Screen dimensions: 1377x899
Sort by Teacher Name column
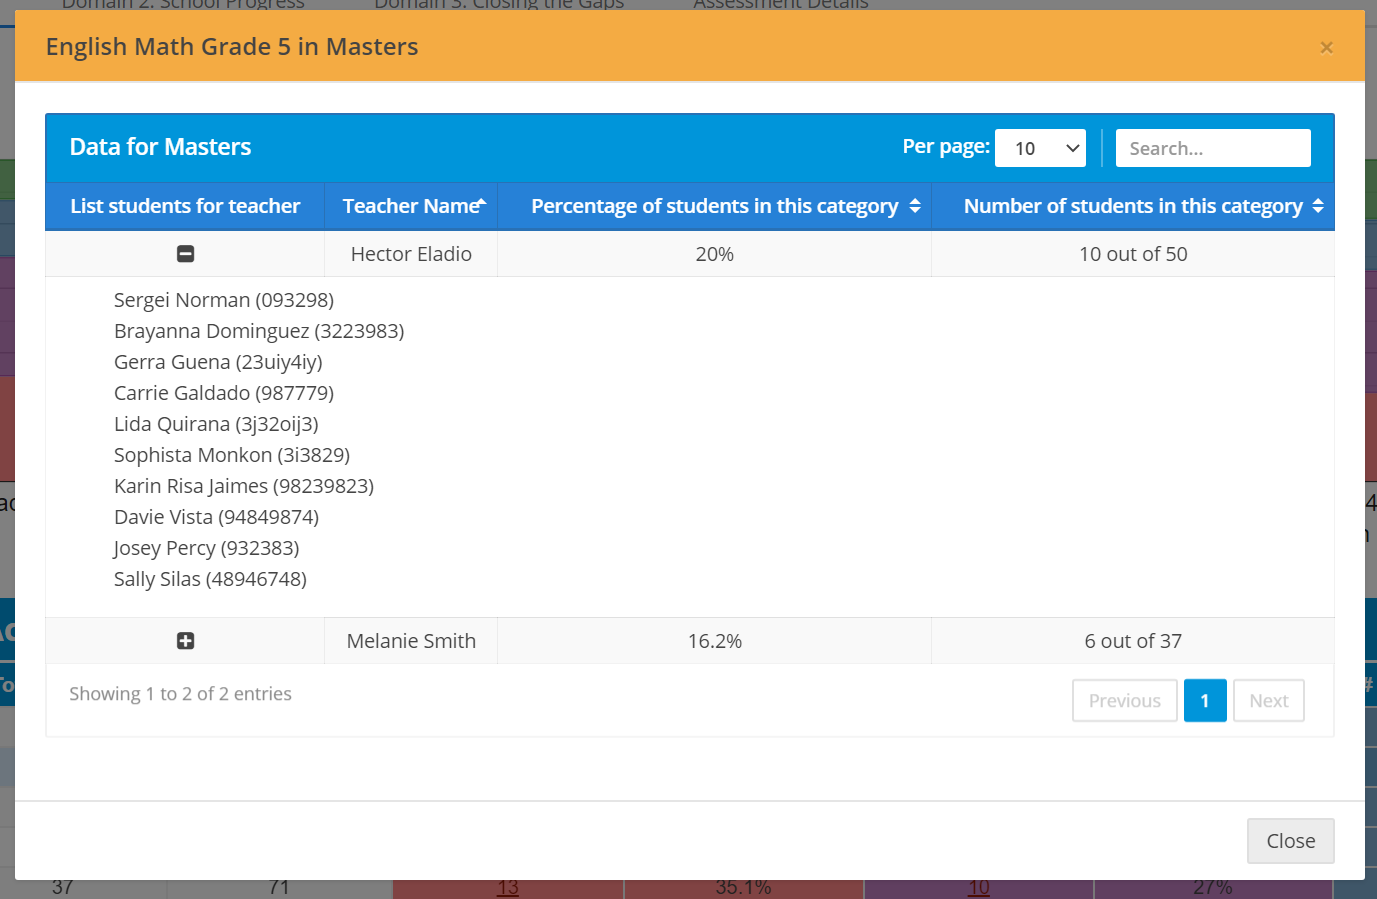click(411, 206)
